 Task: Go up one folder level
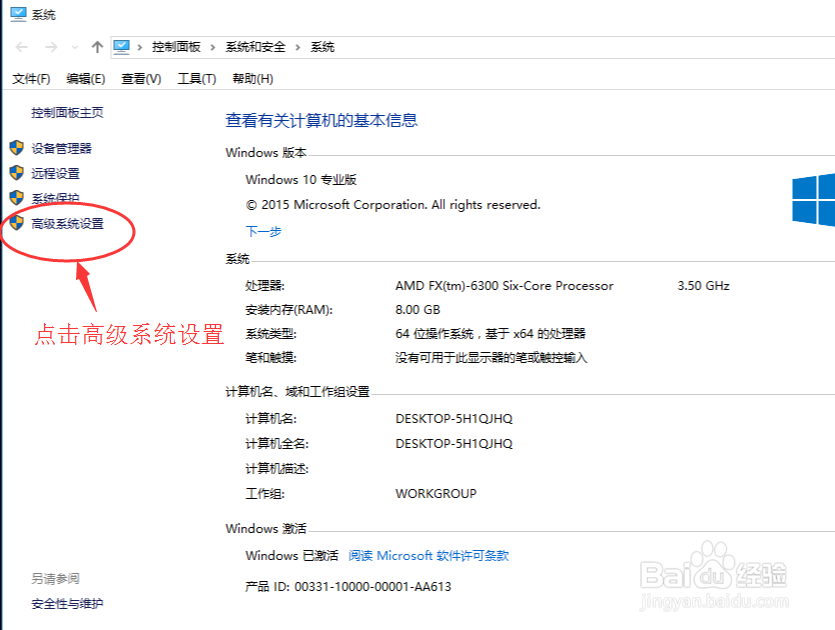coord(97,47)
